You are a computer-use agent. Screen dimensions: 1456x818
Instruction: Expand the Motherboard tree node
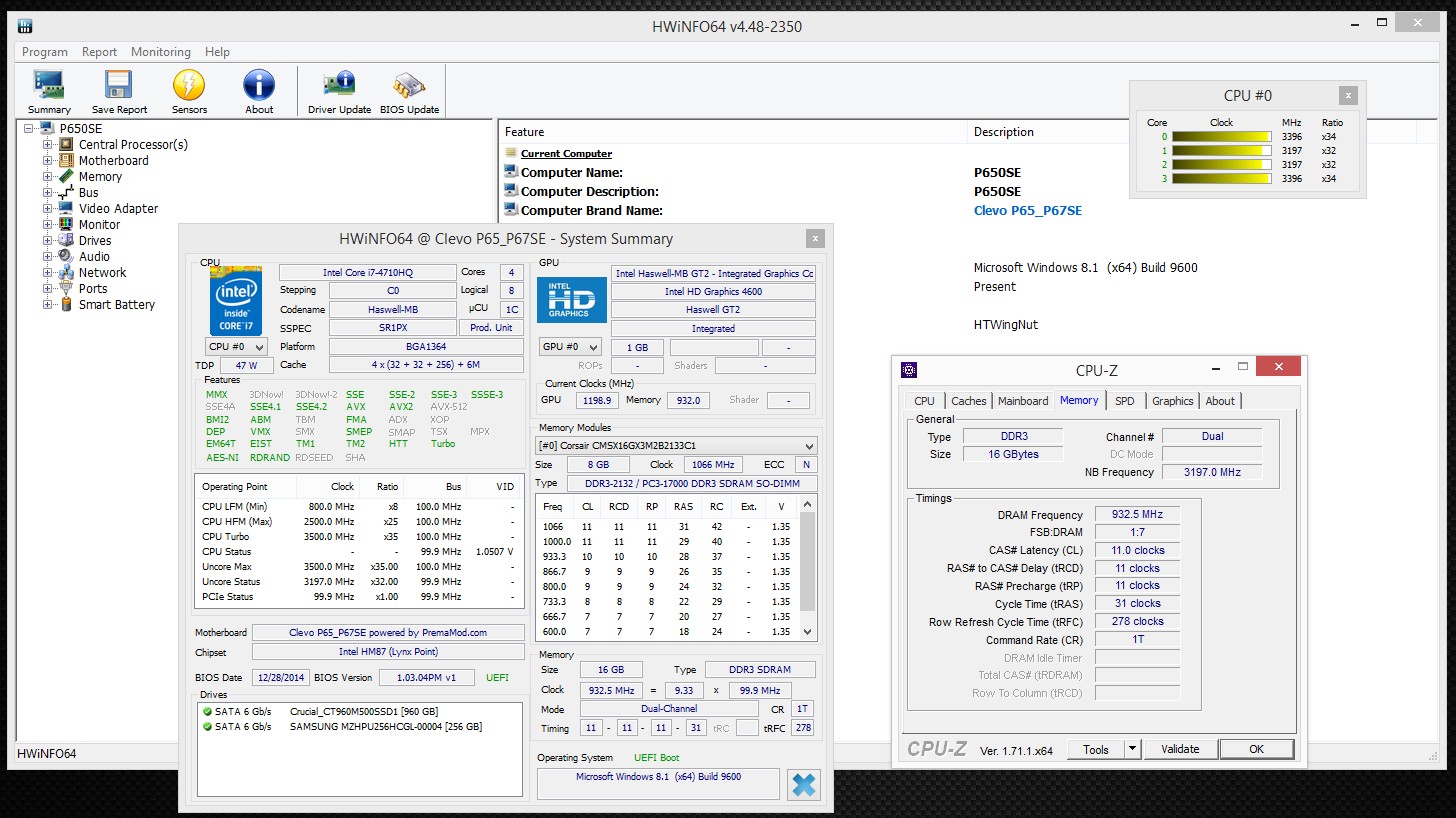47,160
